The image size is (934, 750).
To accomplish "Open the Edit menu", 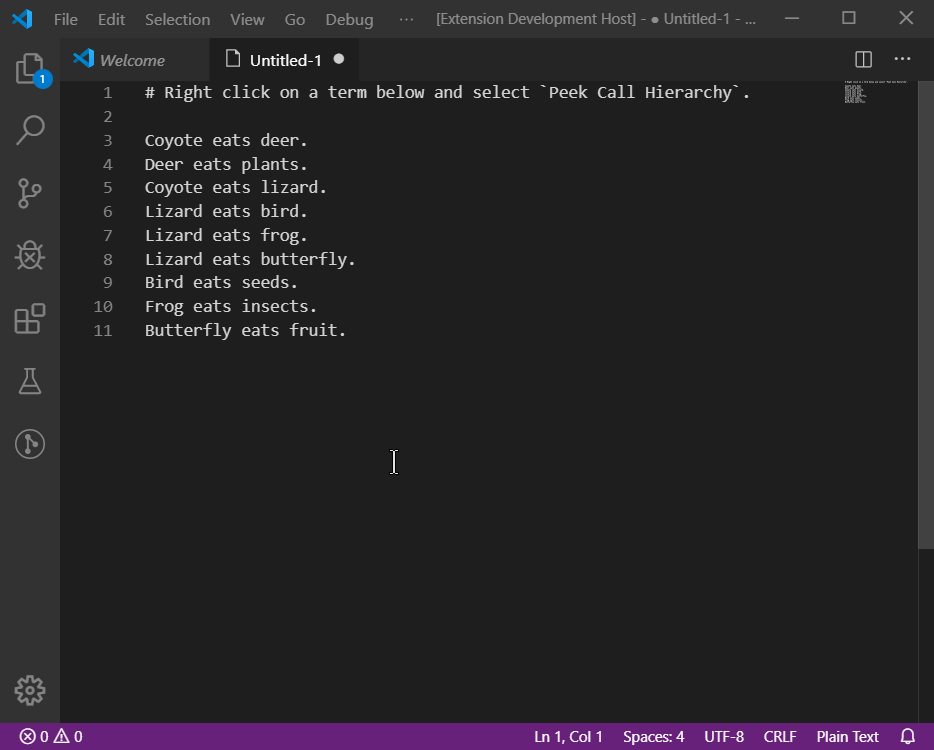I will click(x=111, y=19).
